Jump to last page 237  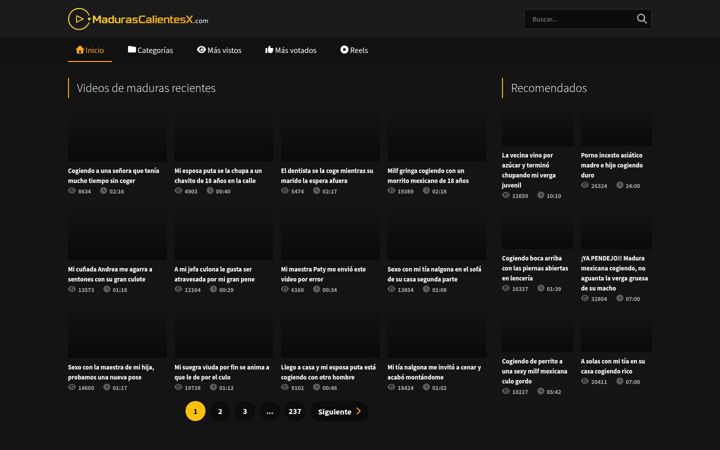295,411
